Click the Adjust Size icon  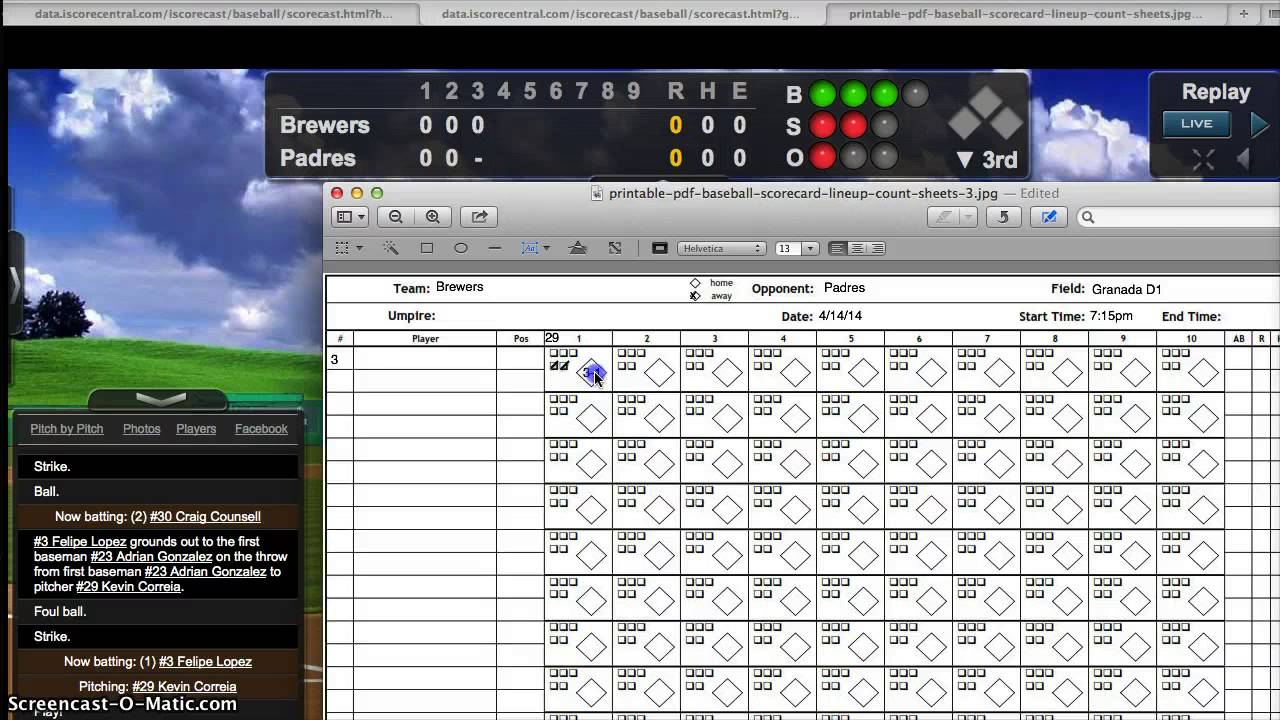tap(615, 248)
